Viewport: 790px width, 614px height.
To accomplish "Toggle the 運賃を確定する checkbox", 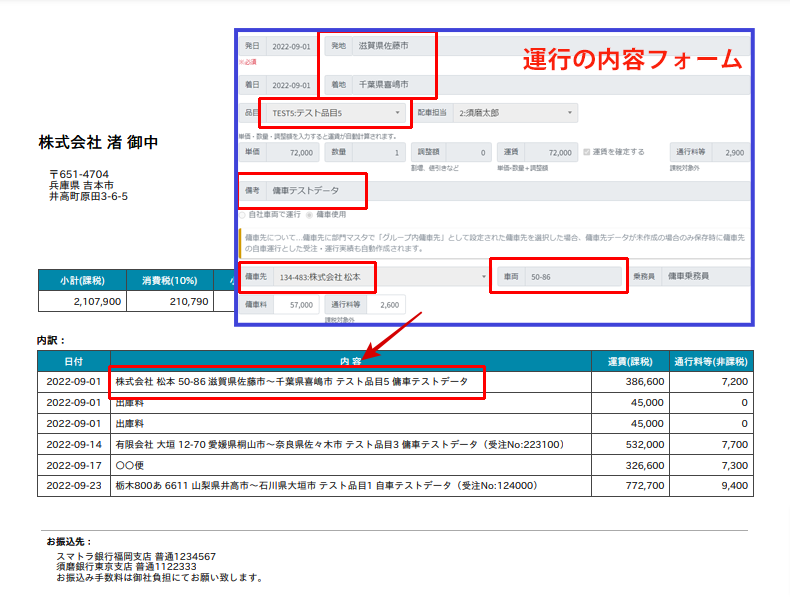I will click(x=586, y=152).
